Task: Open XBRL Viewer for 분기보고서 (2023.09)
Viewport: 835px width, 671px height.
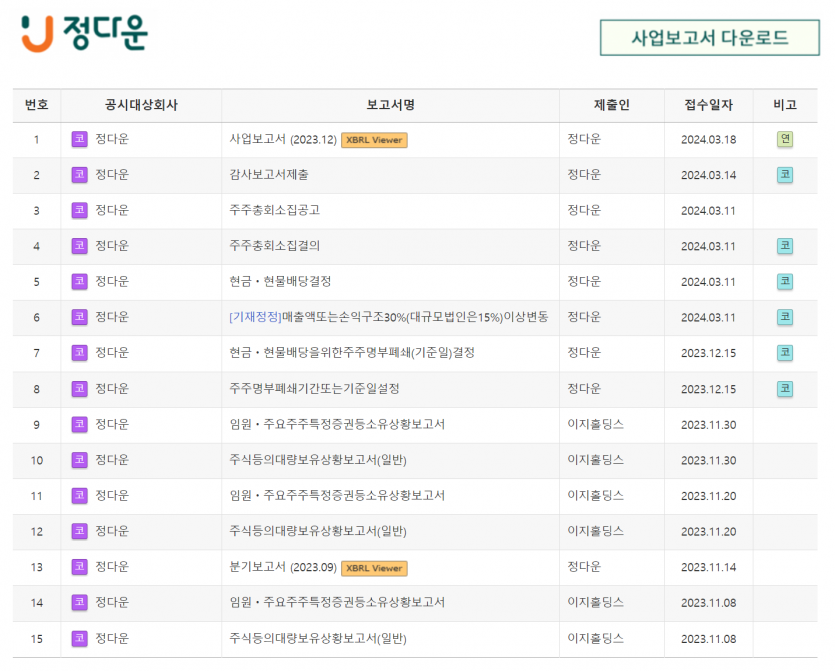Action: (x=374, y=568)
